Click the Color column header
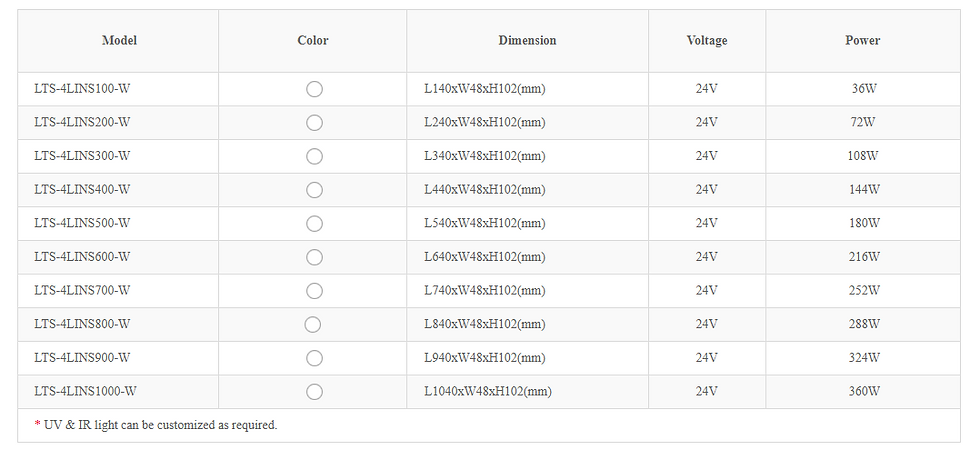 coord(313,41)
